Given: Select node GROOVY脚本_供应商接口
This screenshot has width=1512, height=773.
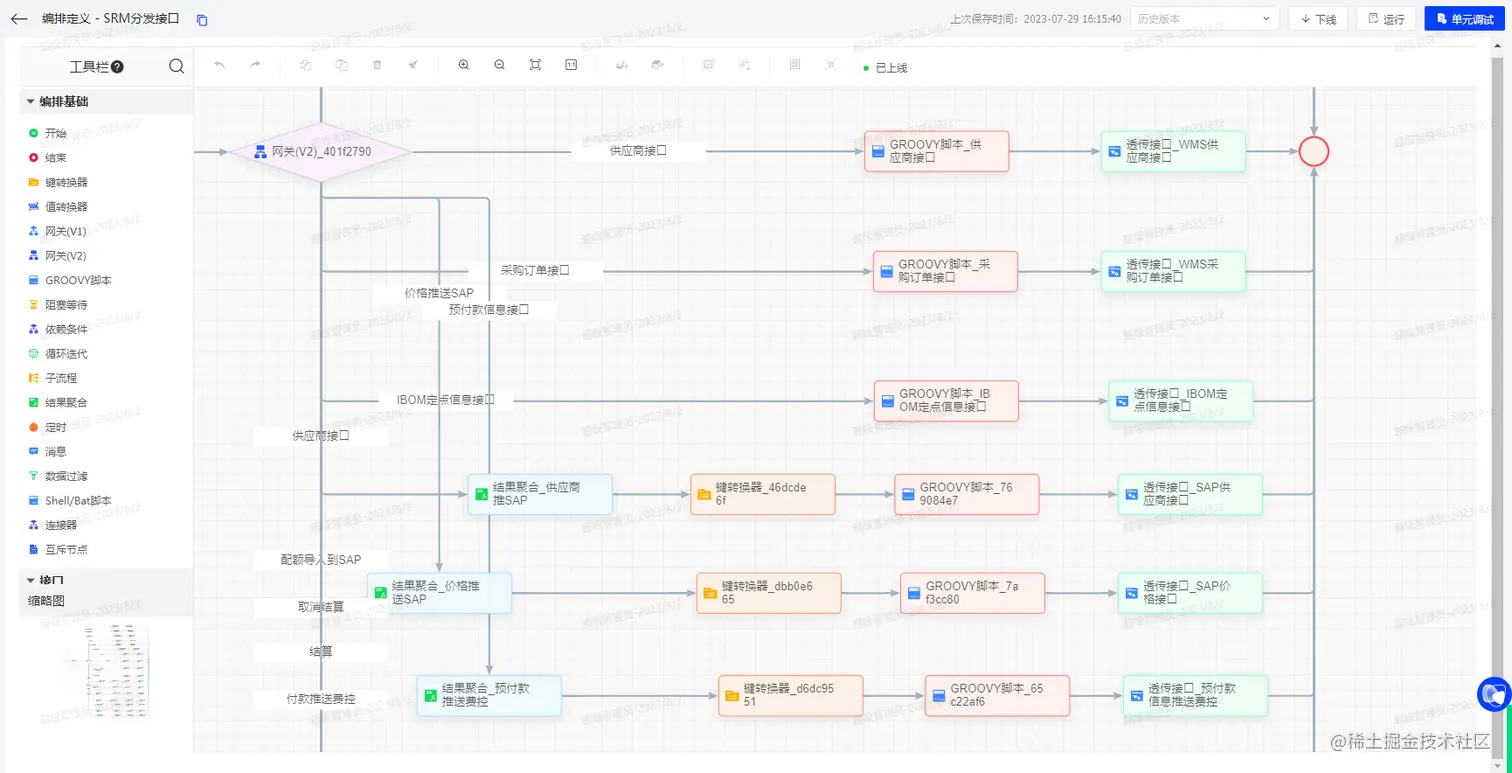Looking at the screenshot, I should click(x=937, y=151).
